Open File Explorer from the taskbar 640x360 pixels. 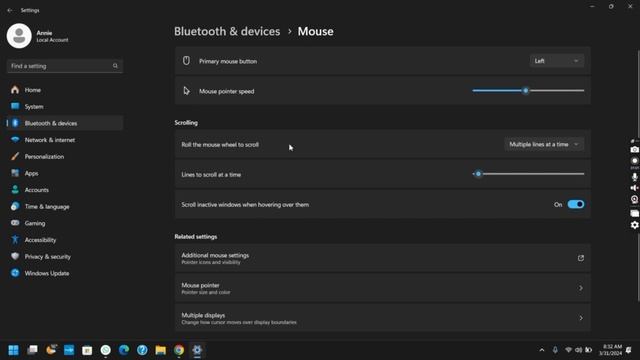(x=160, y=350)
